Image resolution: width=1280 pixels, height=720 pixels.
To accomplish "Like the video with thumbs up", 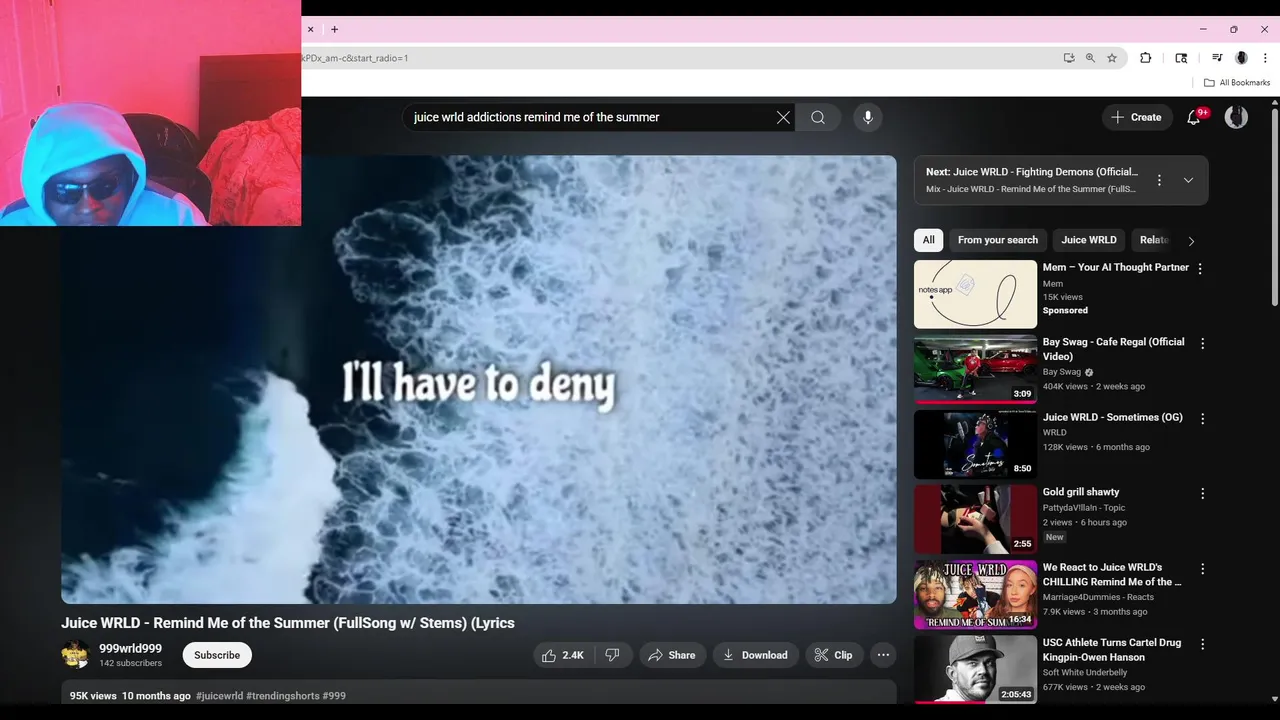I will (x=563, y=655).
